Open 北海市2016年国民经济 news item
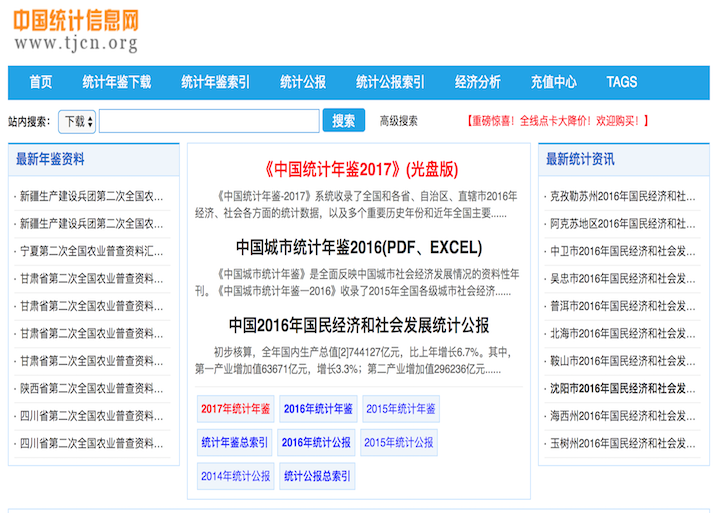This screenshot has height=513, width=720. (x=623, y=334)
